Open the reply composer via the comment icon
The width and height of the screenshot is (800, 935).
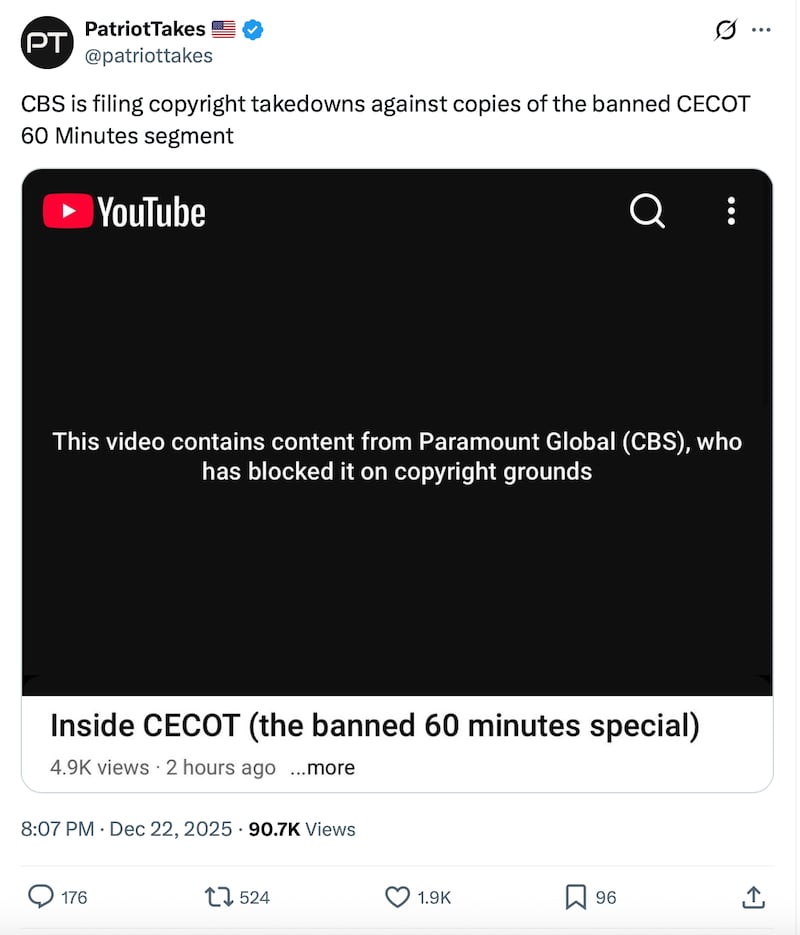40,897
